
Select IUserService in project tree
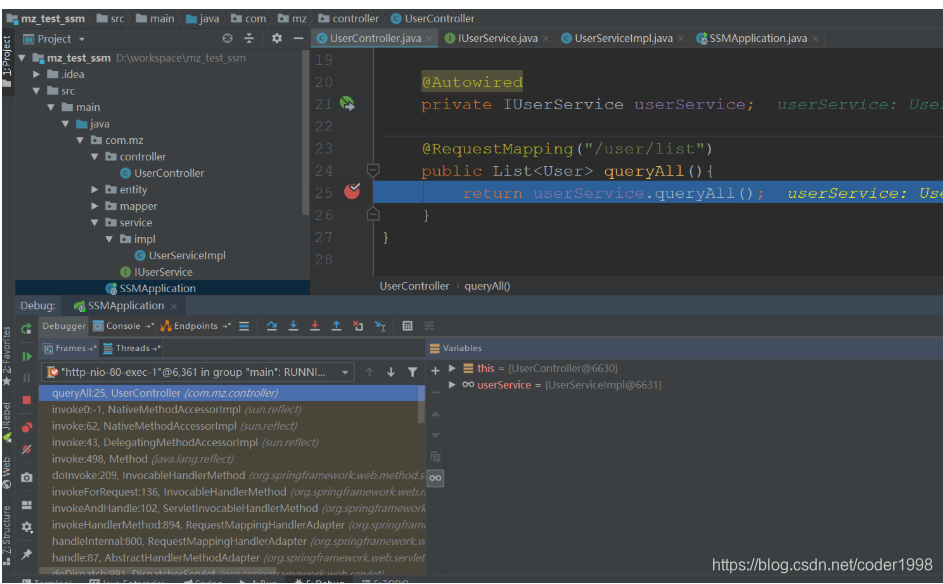pos(163,272)
